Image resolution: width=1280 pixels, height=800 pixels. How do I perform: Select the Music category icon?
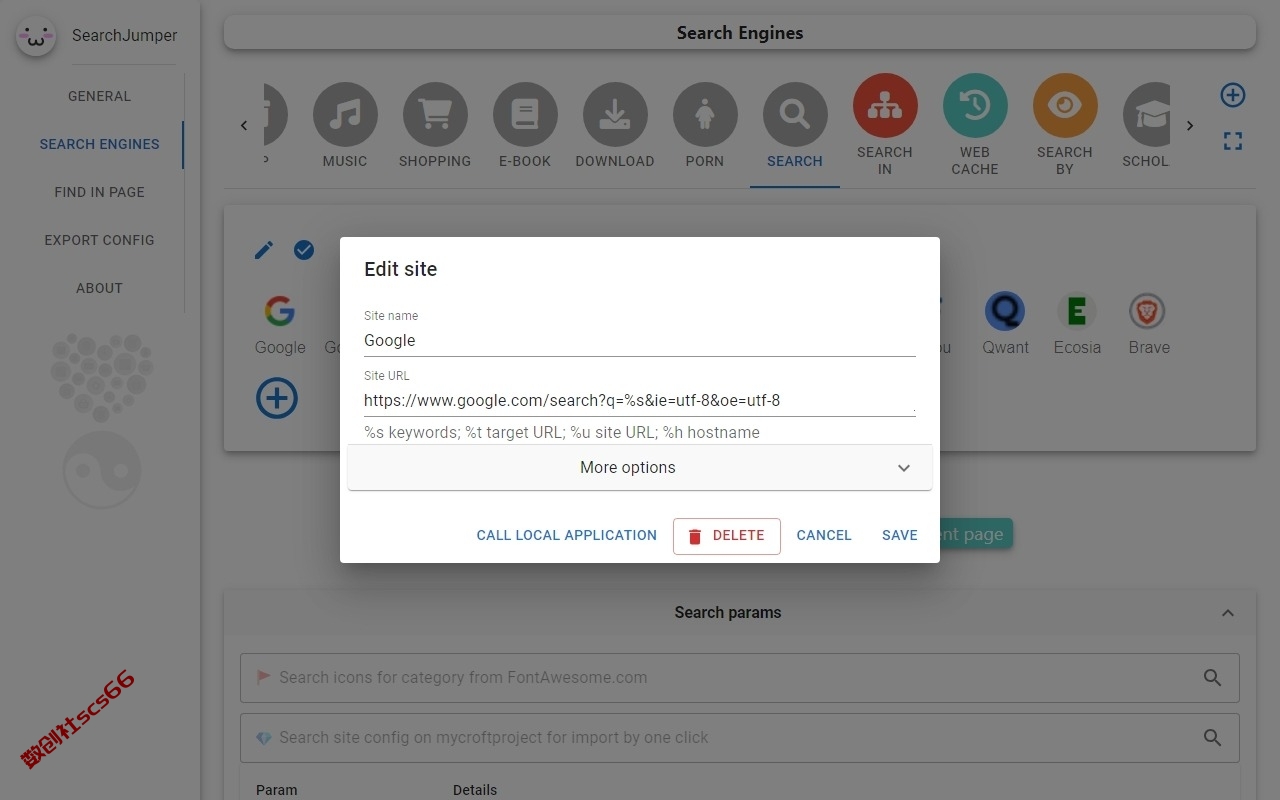pos(345,115)
